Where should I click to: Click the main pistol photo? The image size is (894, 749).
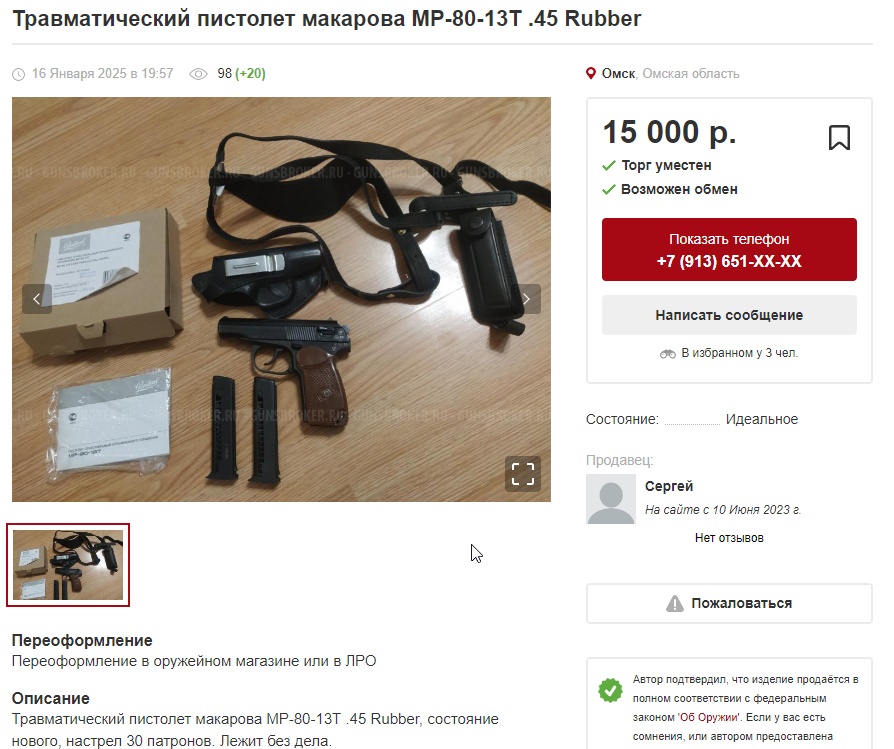tap(281, 299)
